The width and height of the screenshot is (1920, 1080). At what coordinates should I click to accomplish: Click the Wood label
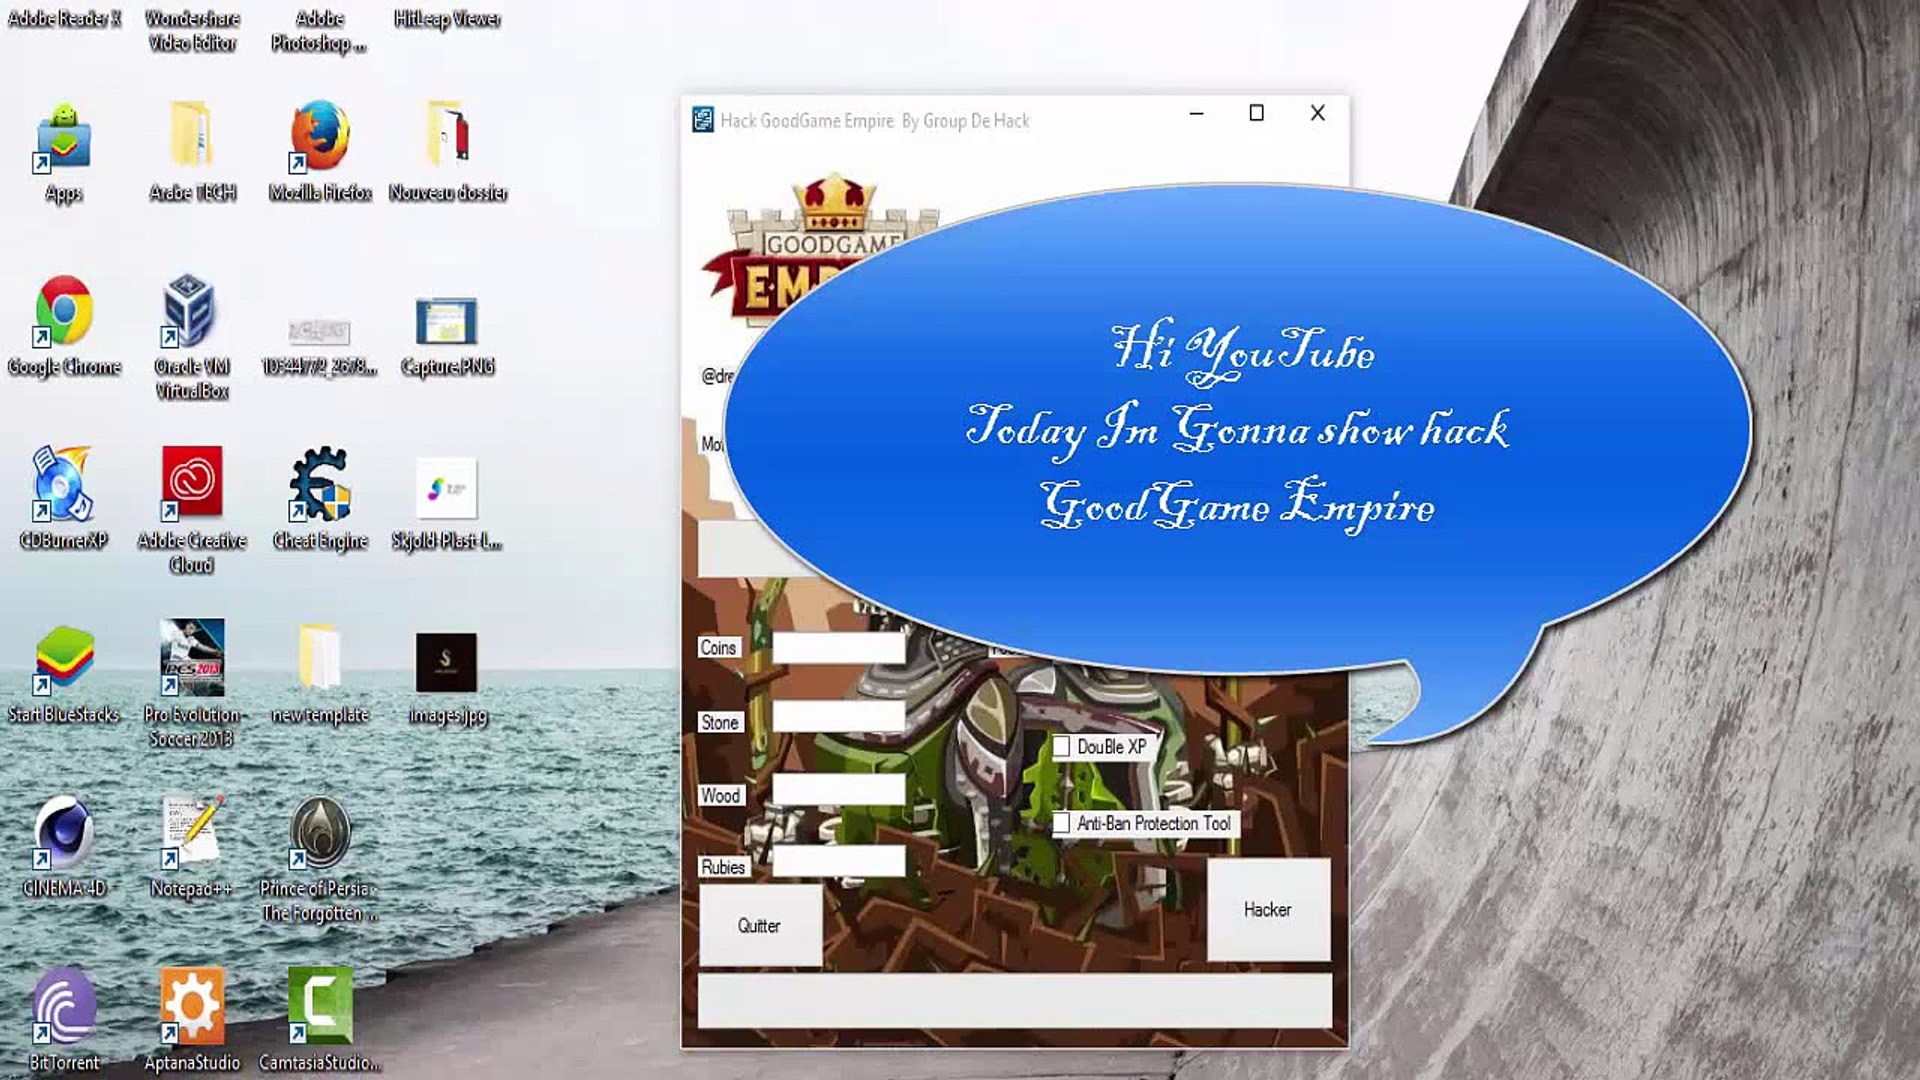[x=721, y=796]
